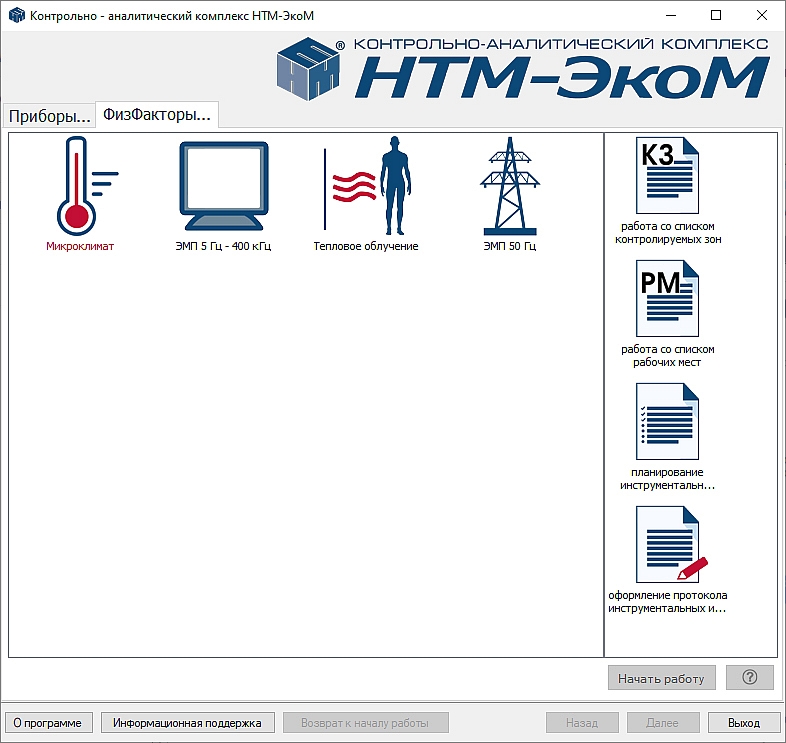Open the планирование checklist document icon

click(x=667, y=421)
